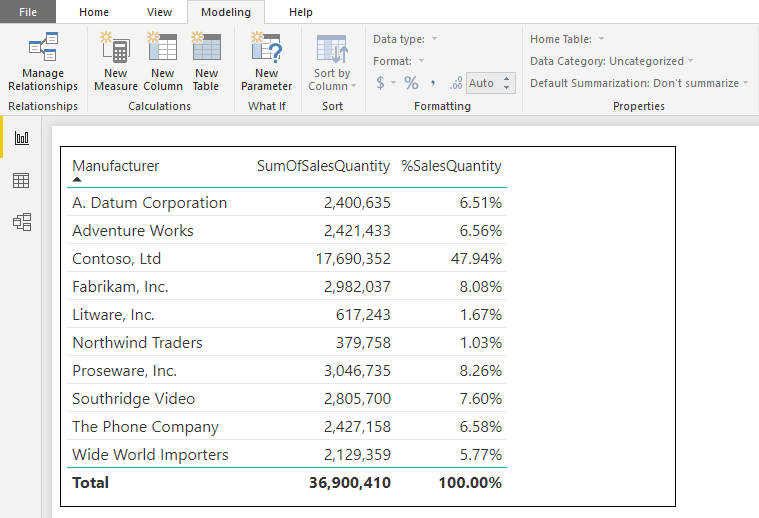Sort by %SalesQuantity column header
The width and height of the screenshot is (759, 518).
pyautogui.click(x=451, y=166)
